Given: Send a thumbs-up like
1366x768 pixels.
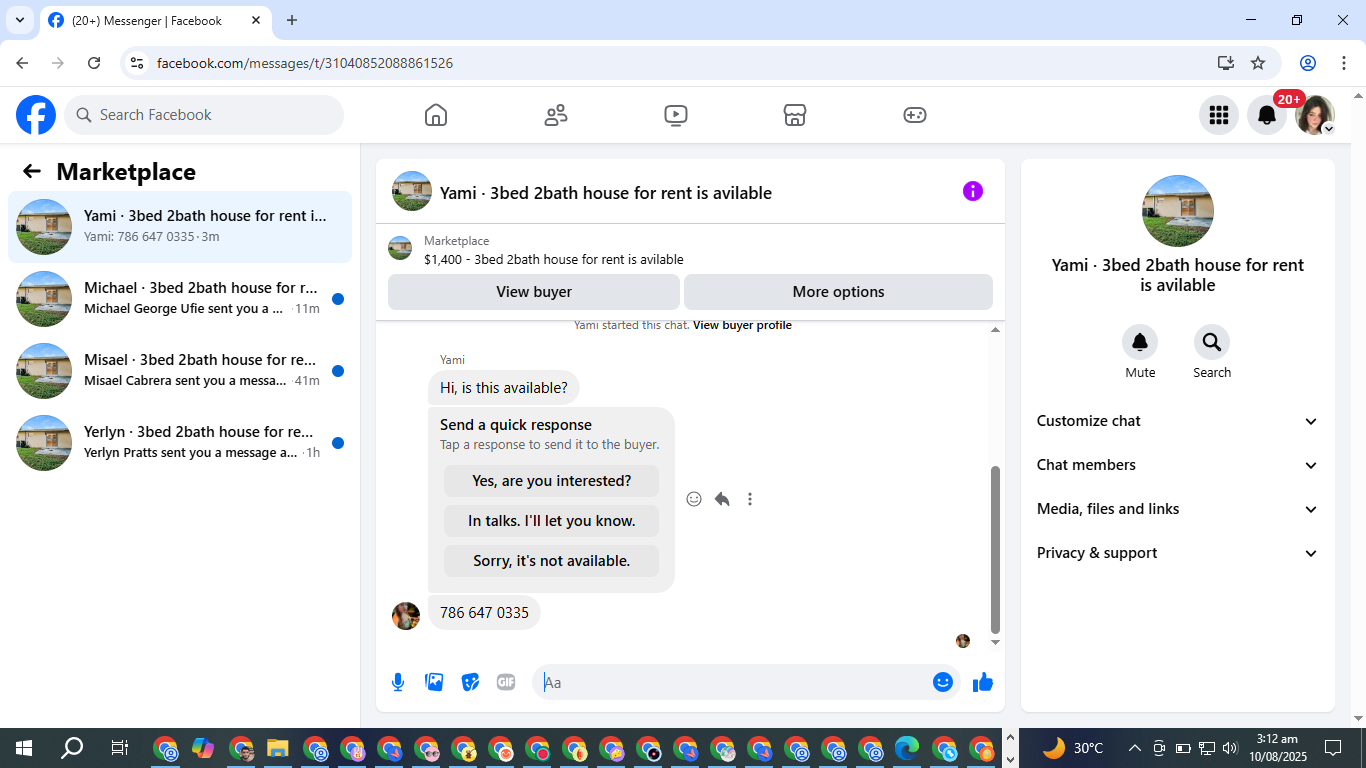Looking at the screenshot, I should (983, 682).
